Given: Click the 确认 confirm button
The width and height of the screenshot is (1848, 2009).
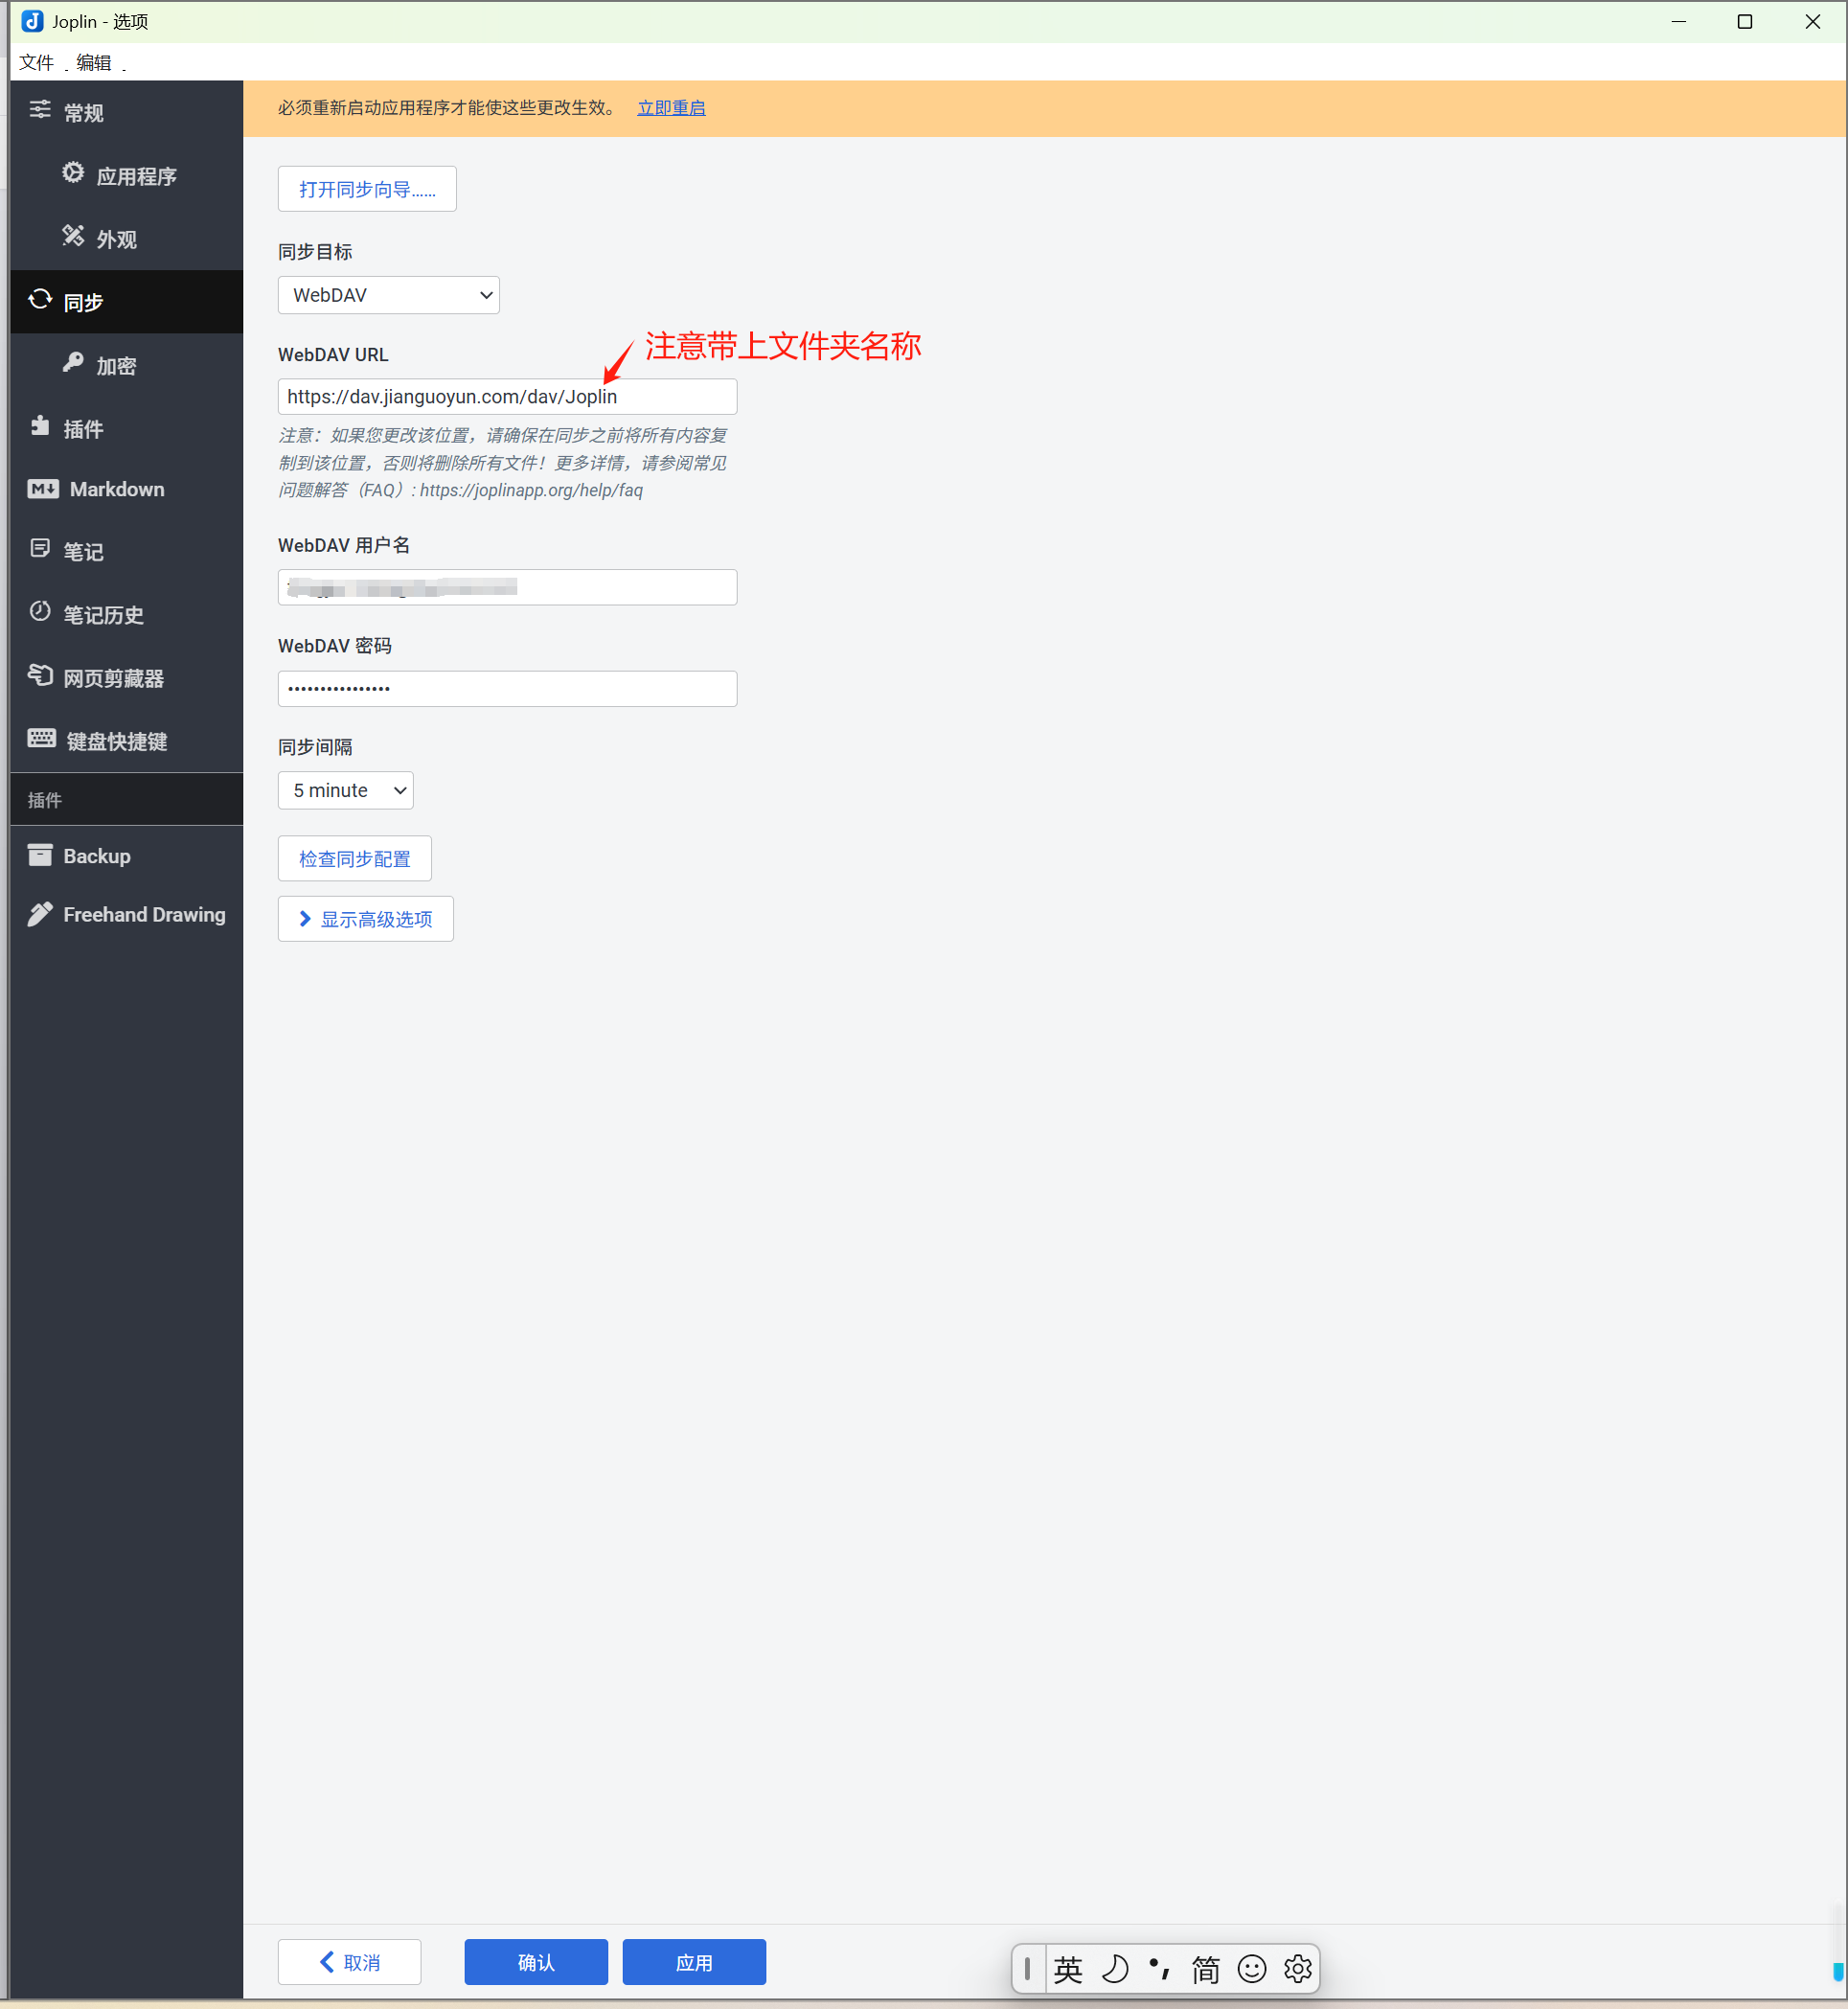Looking at the screenshot, I should (x=536, y=1962).
